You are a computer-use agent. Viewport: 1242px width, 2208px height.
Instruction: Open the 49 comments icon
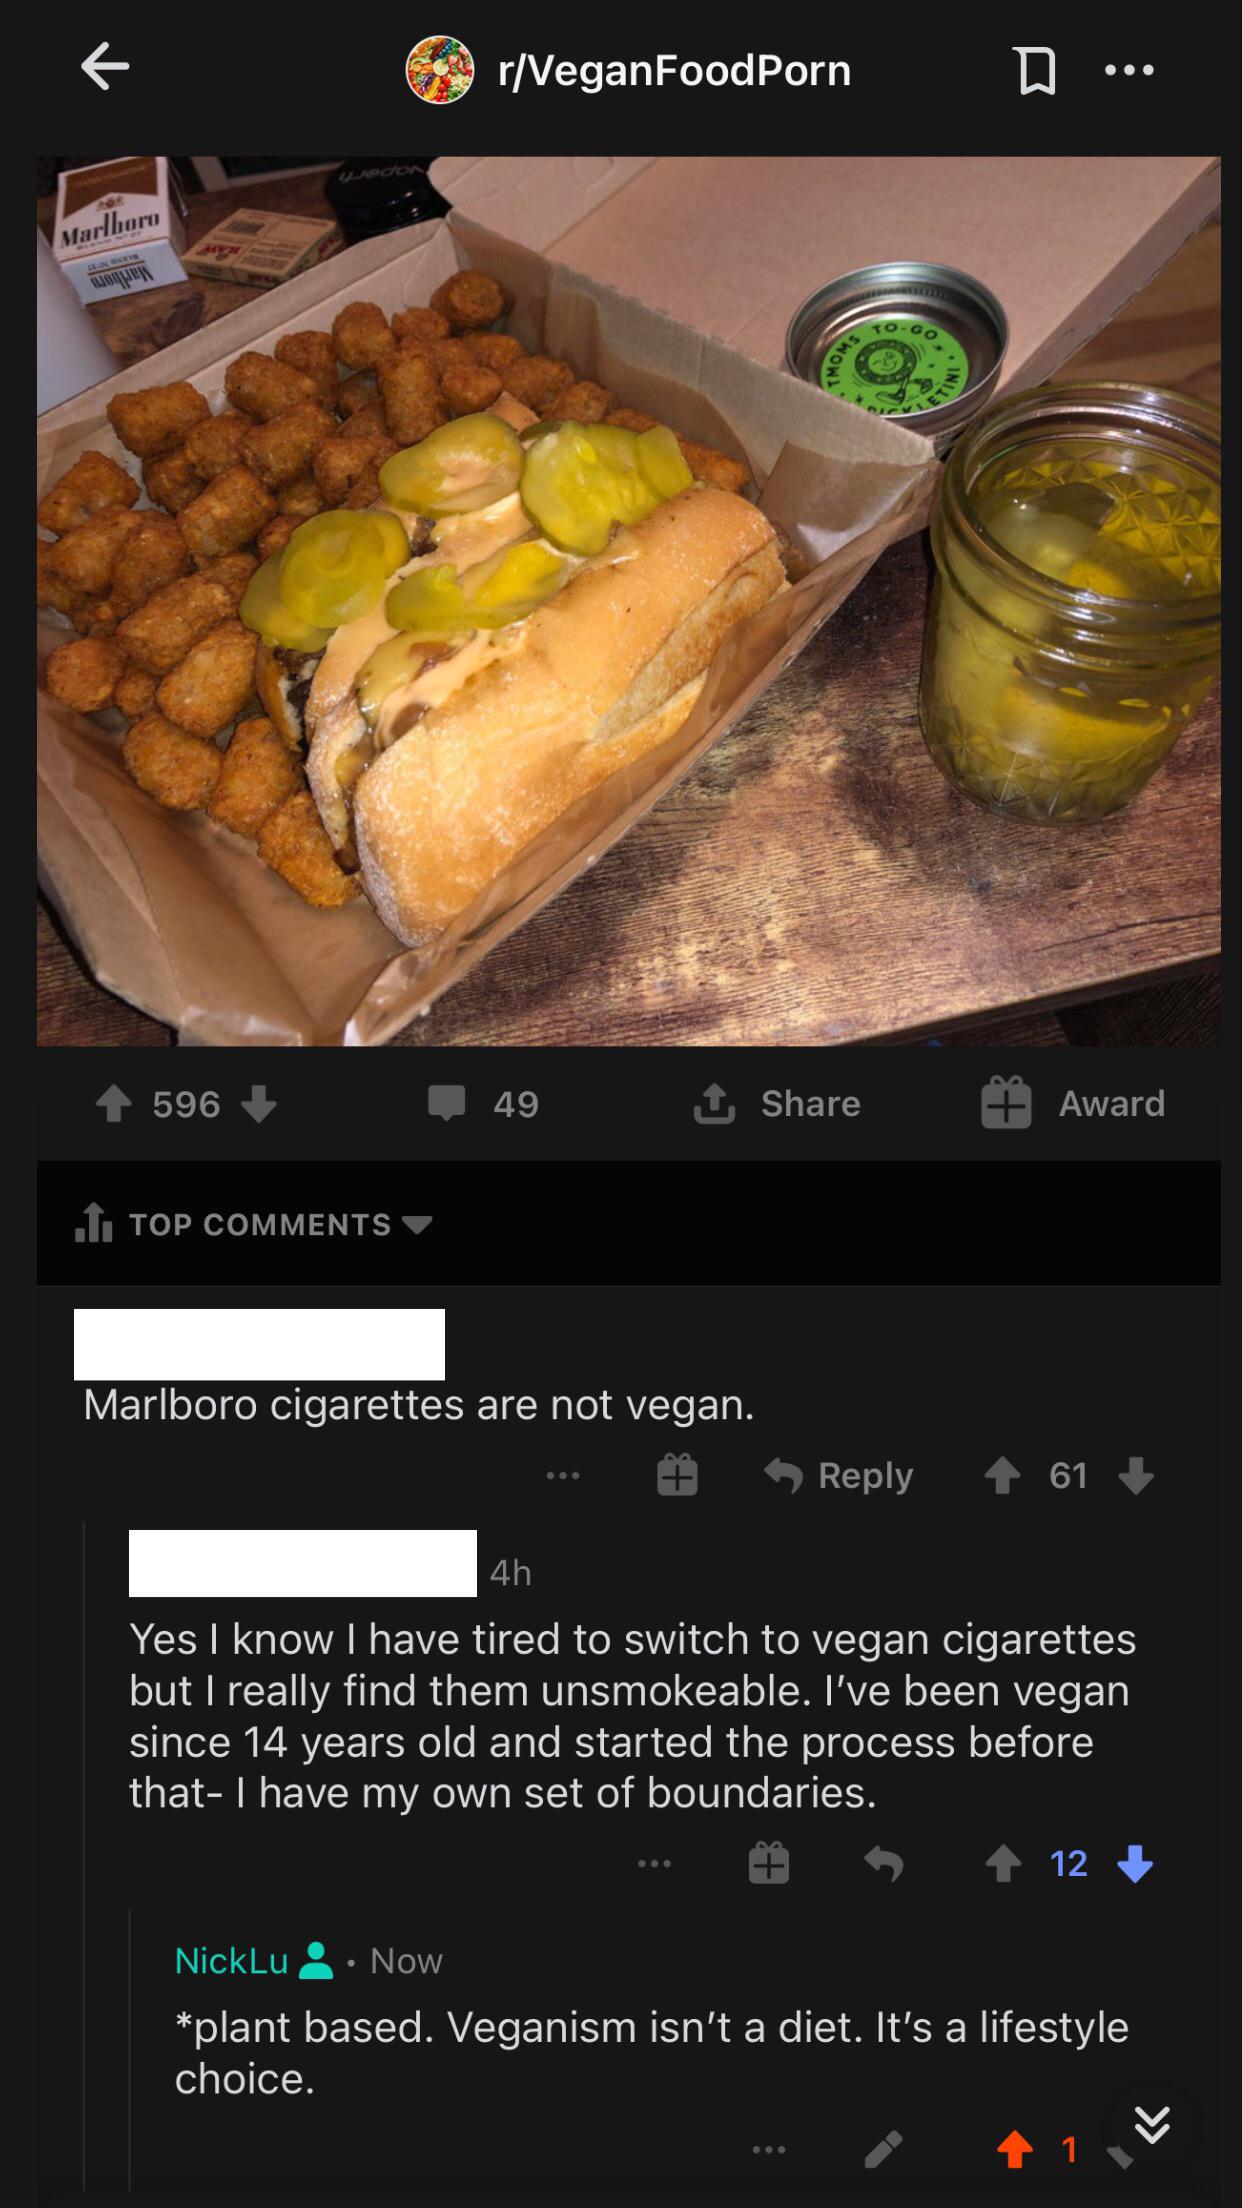pos(447,1103)
